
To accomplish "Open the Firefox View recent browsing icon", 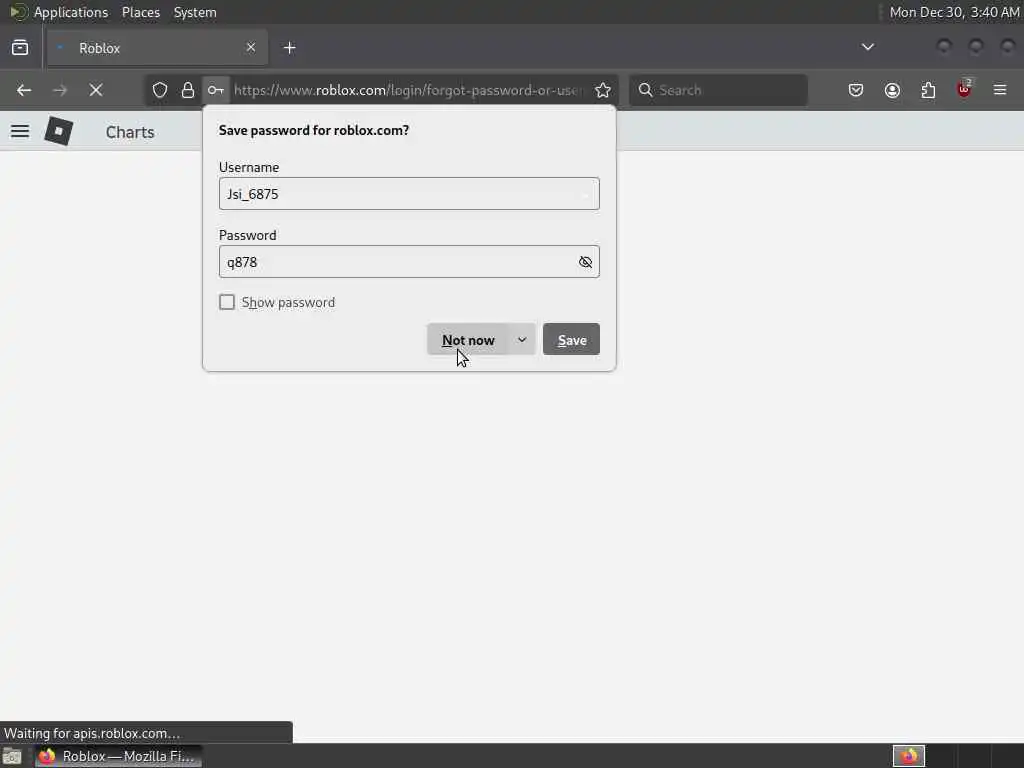I will [20, 48].
